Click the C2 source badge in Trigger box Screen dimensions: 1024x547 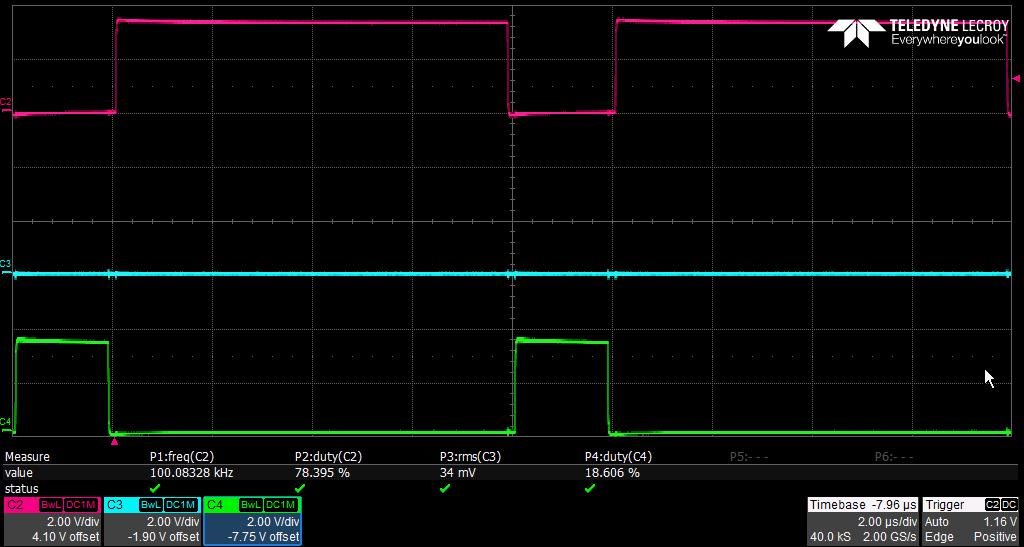coord(992,505)
